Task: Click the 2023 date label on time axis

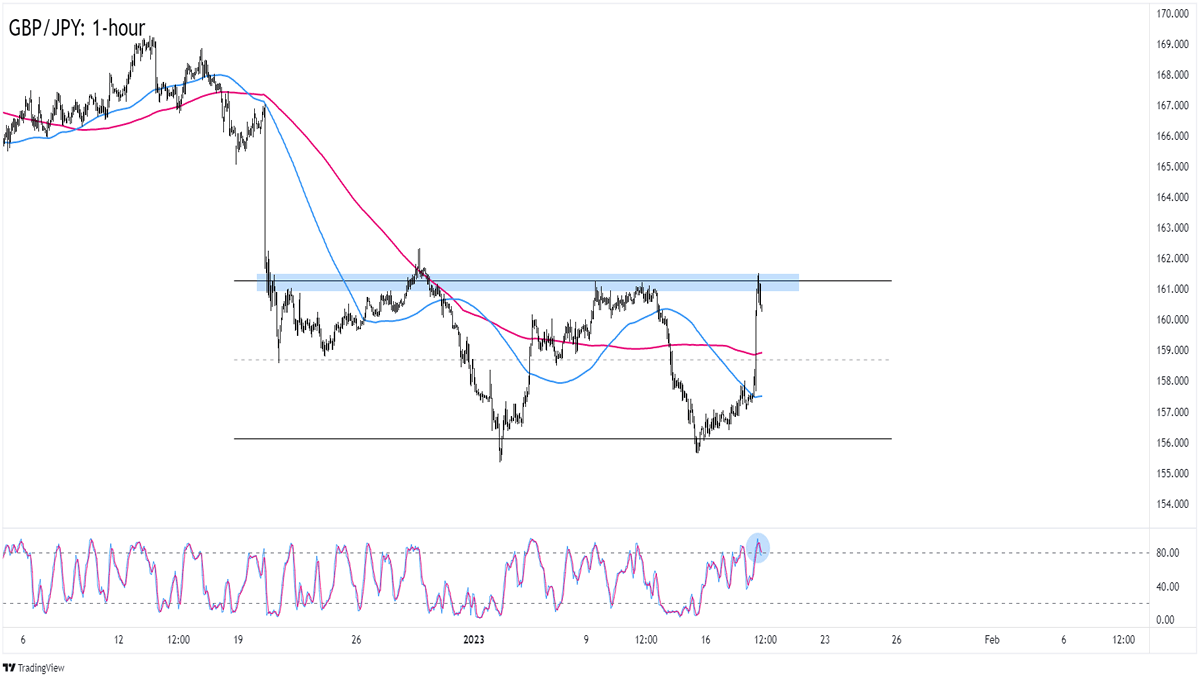Action: [472, 640]
